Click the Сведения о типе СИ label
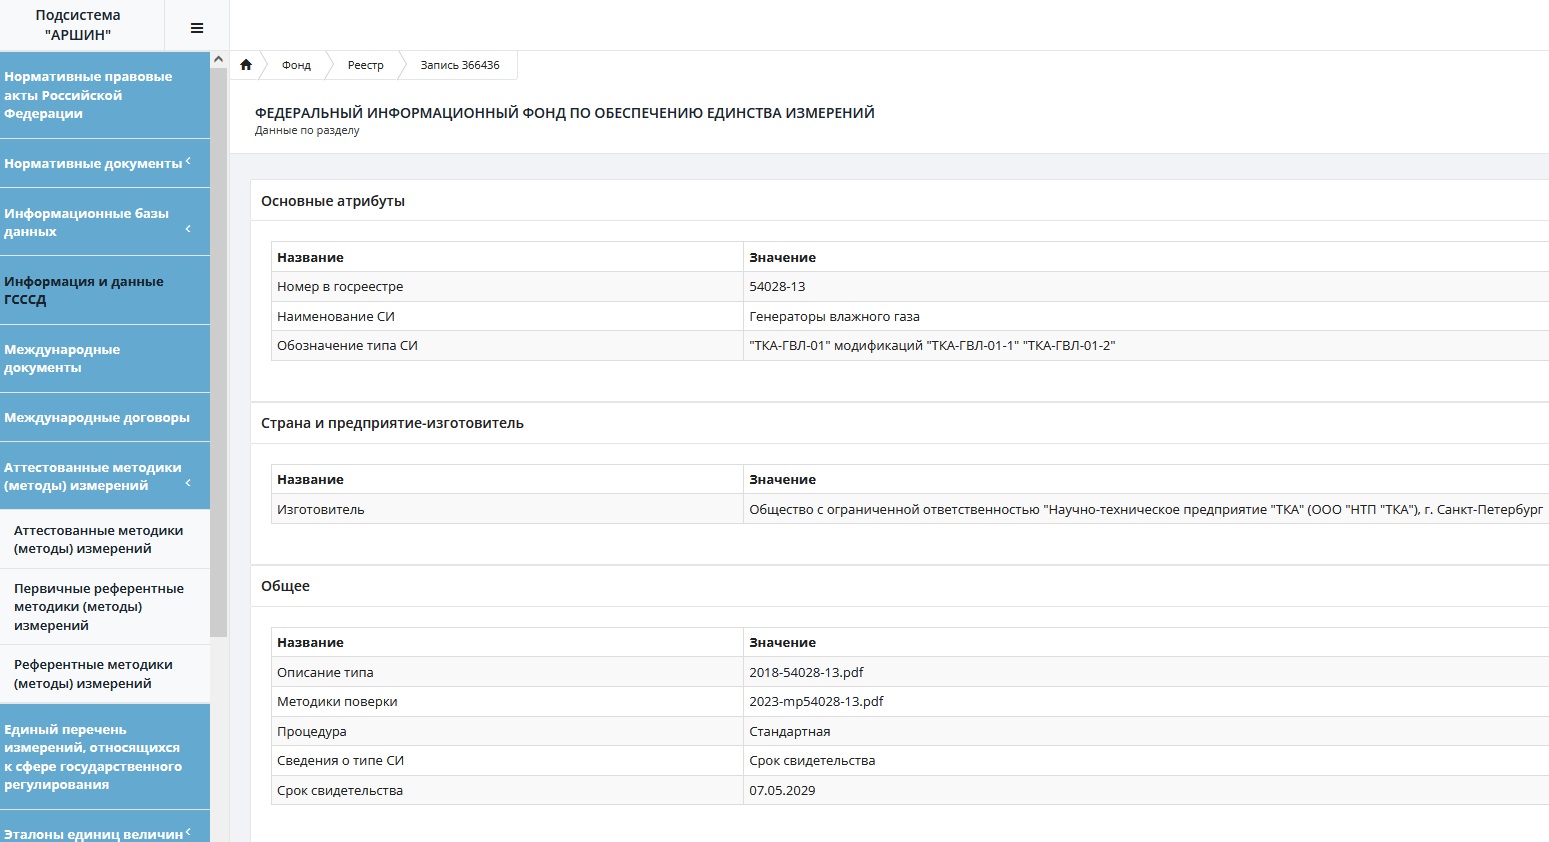The width and height of the screenshot is (1549, 842). click(x=340, y=760)
